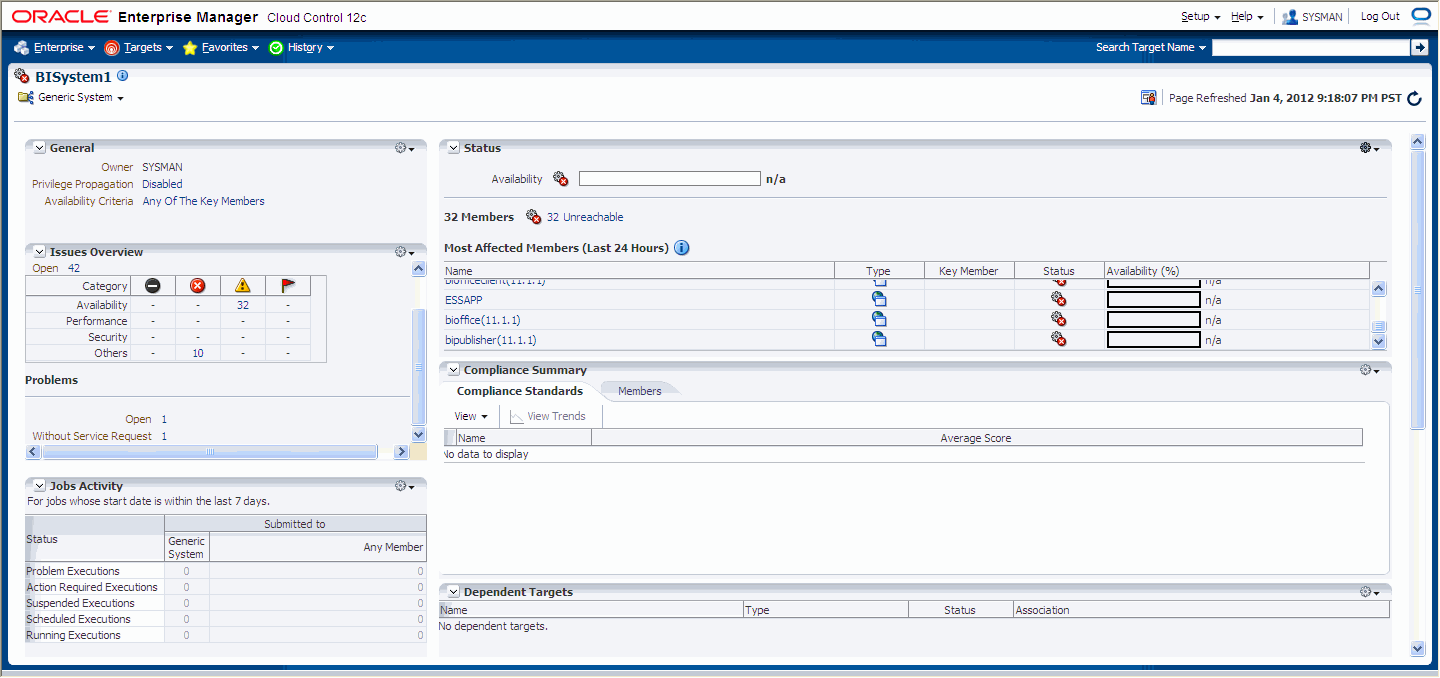Click the 32 availability warnings link
1440x678 pixels.
pos(243,305)
